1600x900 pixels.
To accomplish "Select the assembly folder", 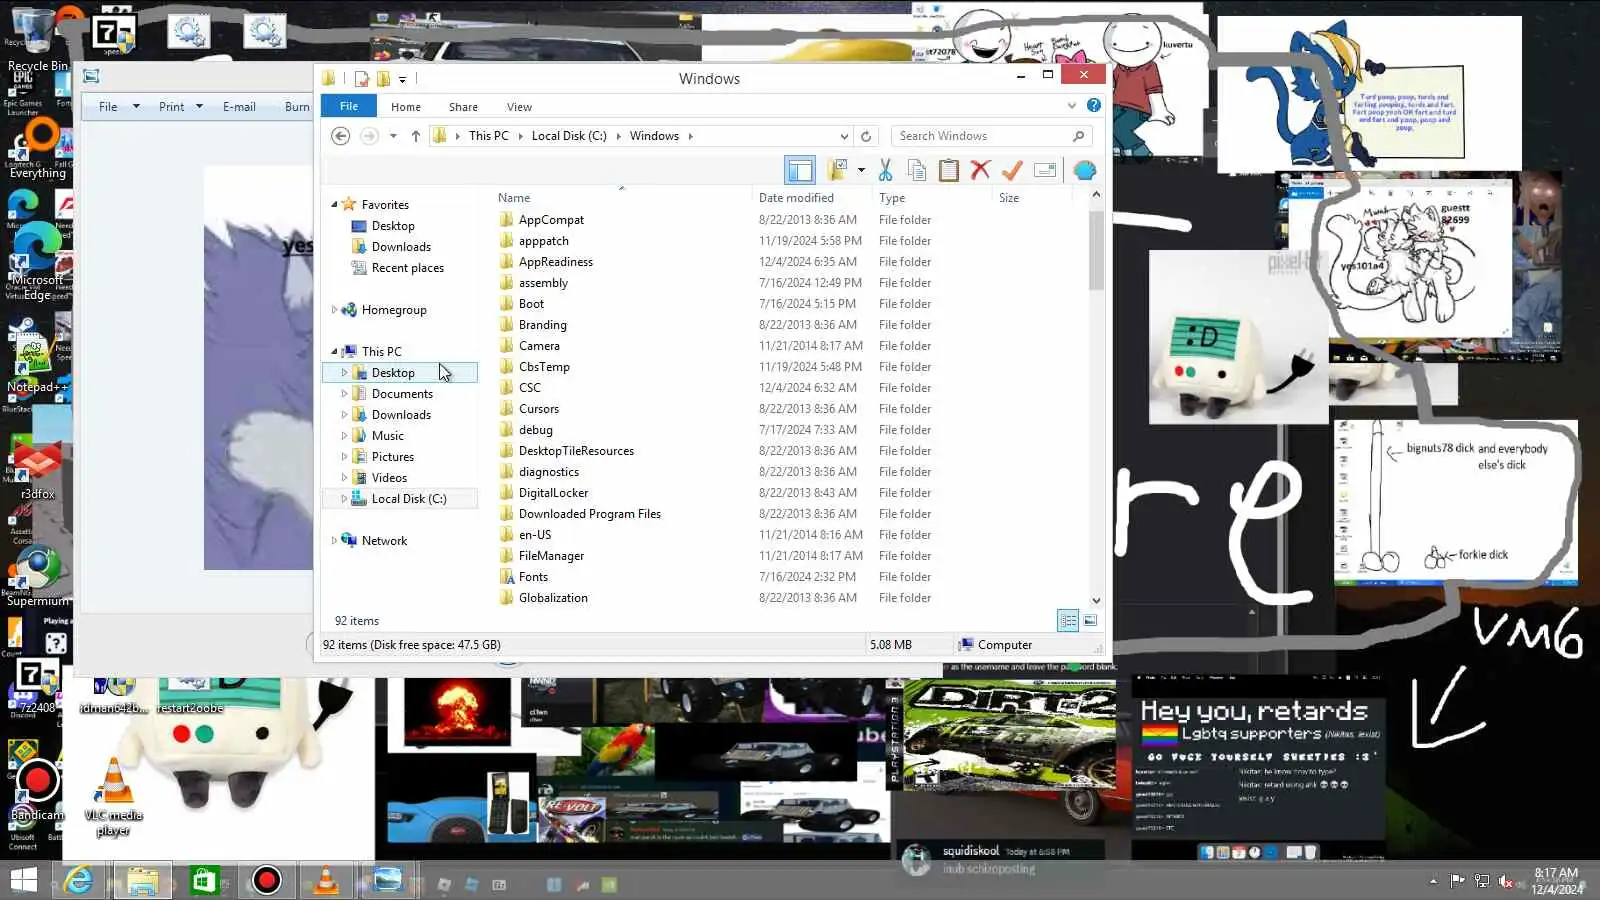I will coord(543,283).
